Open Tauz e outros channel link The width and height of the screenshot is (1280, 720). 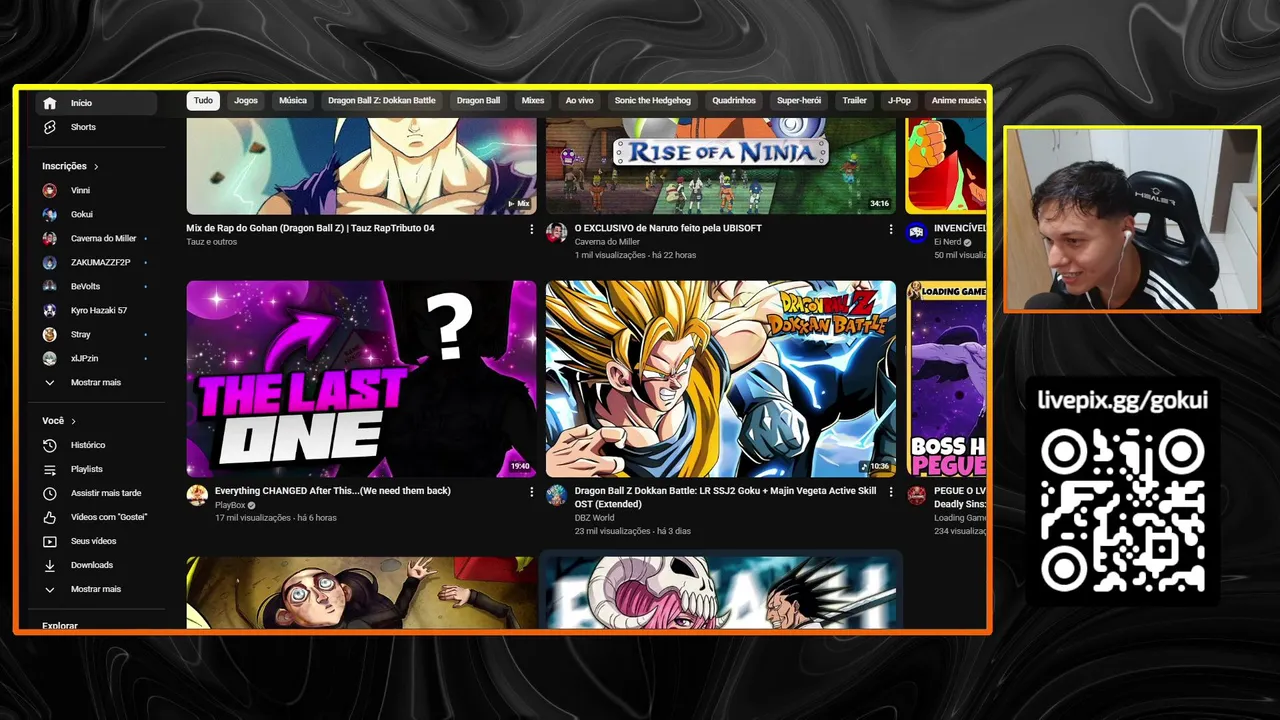212,242
